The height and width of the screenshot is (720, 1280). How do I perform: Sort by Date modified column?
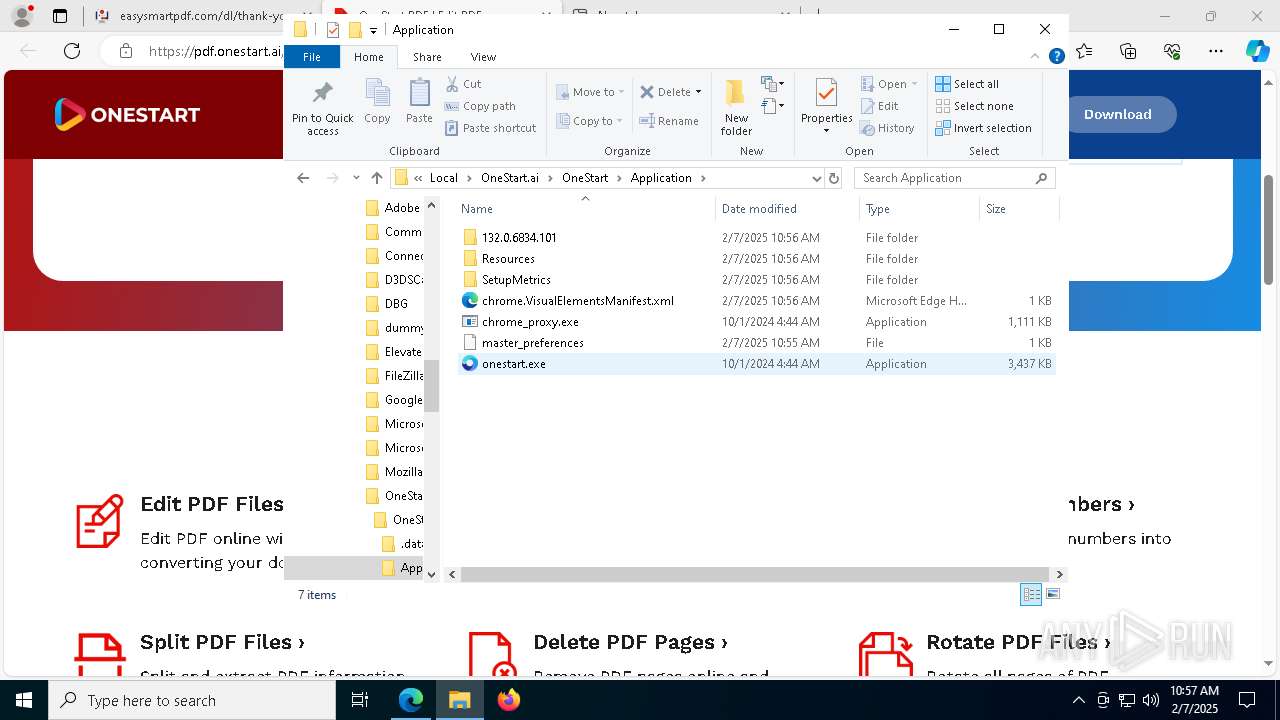(x=787, y=209)
